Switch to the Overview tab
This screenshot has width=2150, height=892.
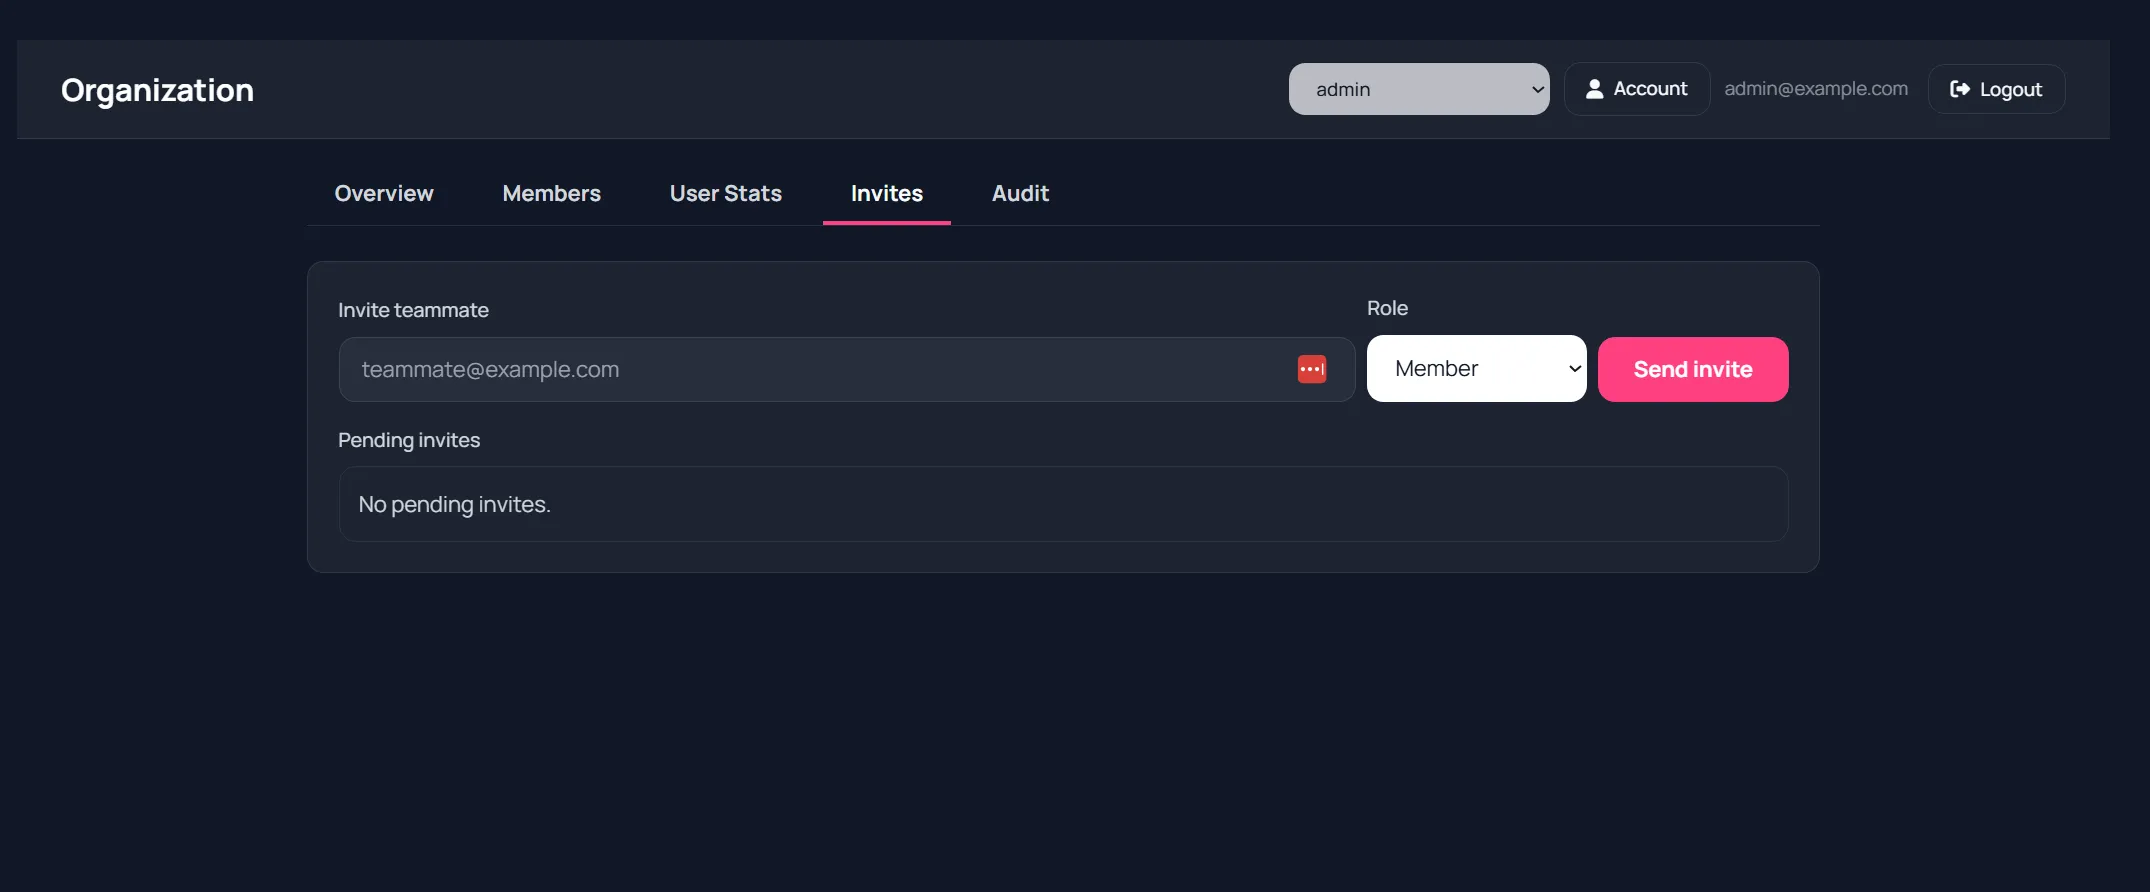[384, 194]
